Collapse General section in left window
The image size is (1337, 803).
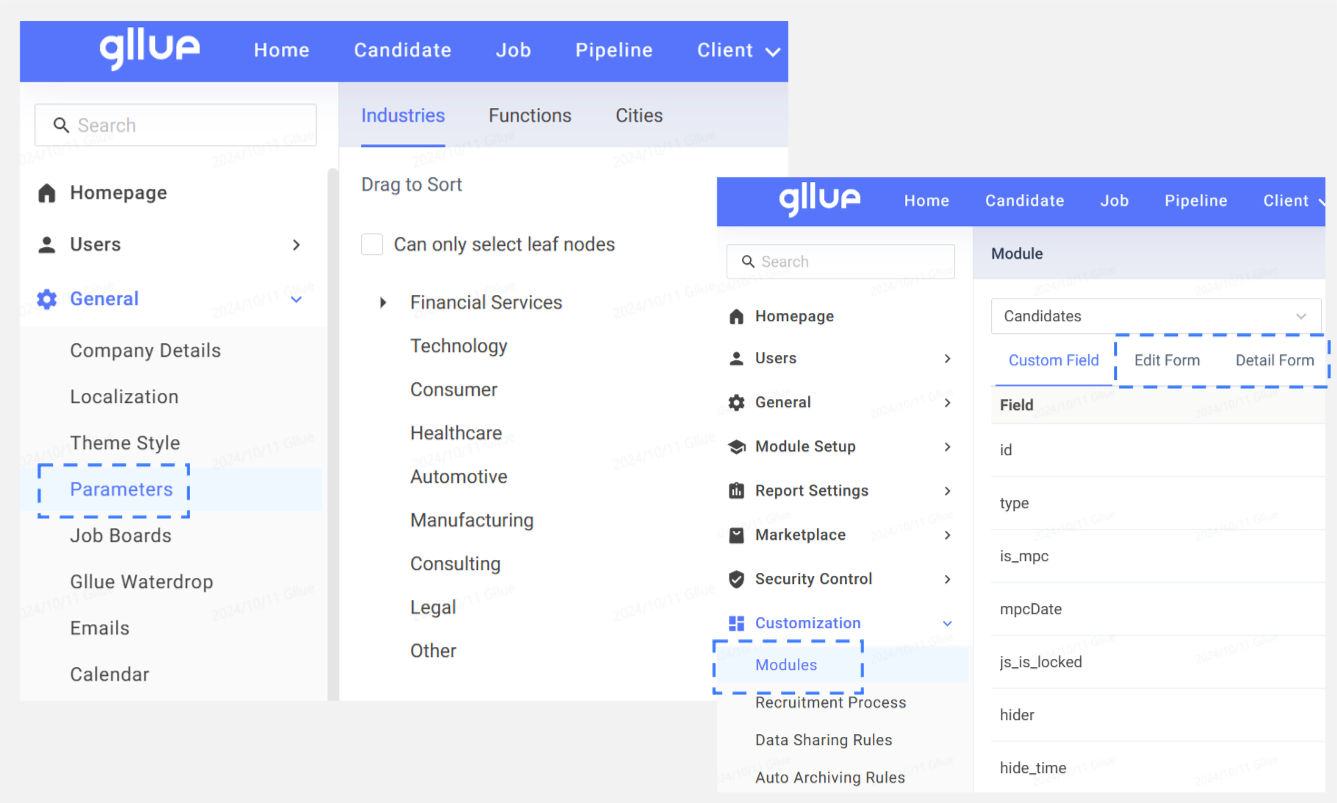tap(296, 299)
